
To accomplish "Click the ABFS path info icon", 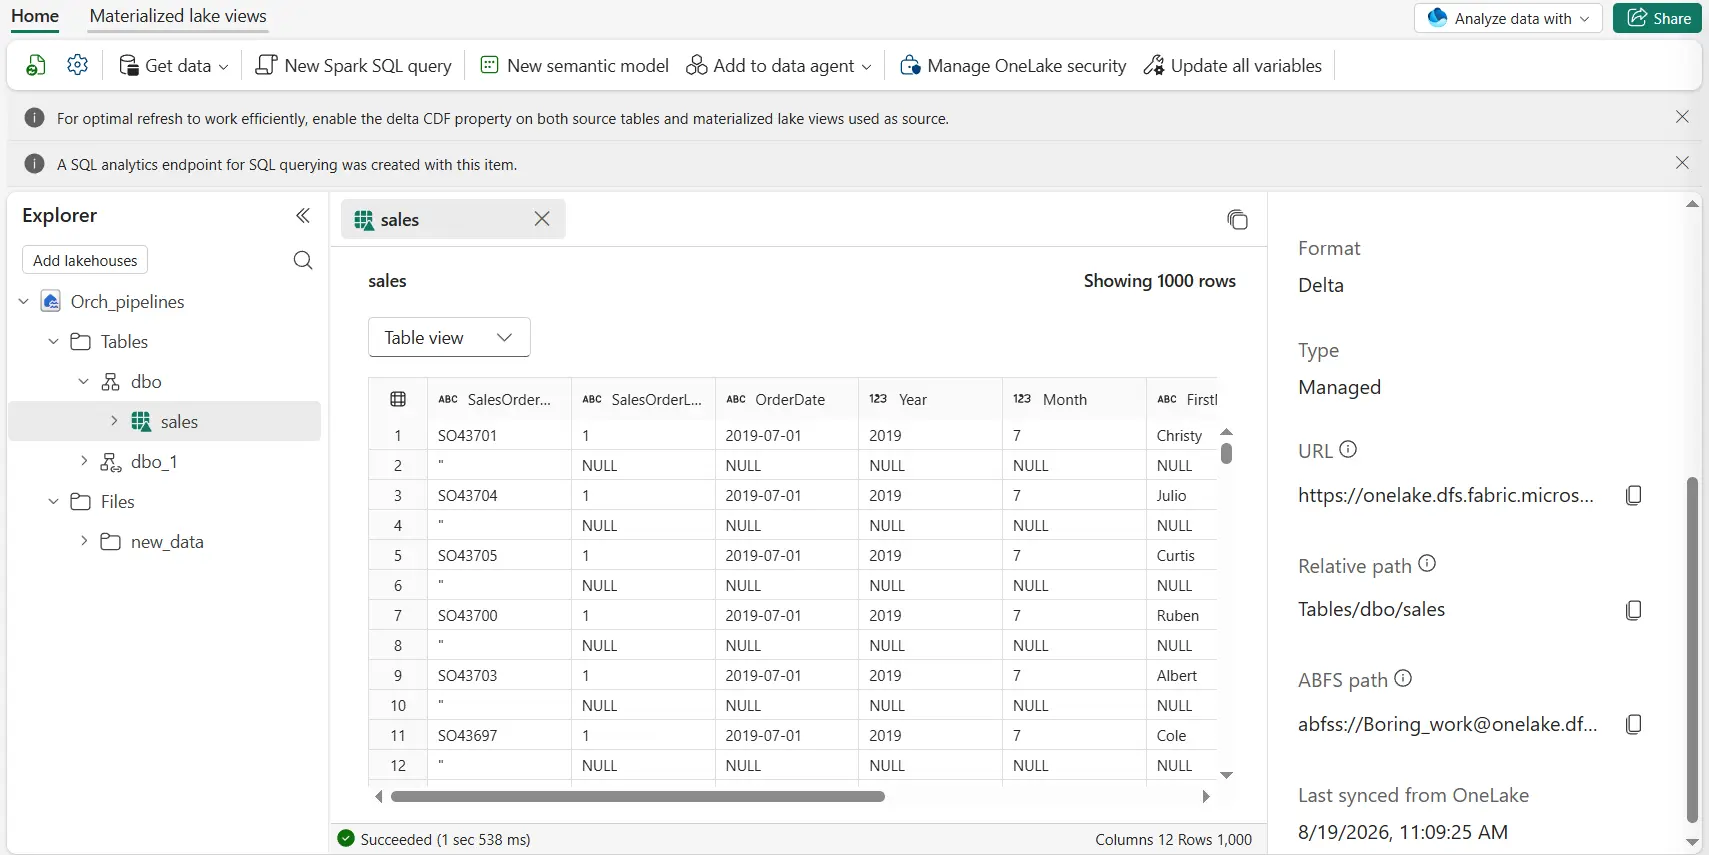I will click(1403, 678).
